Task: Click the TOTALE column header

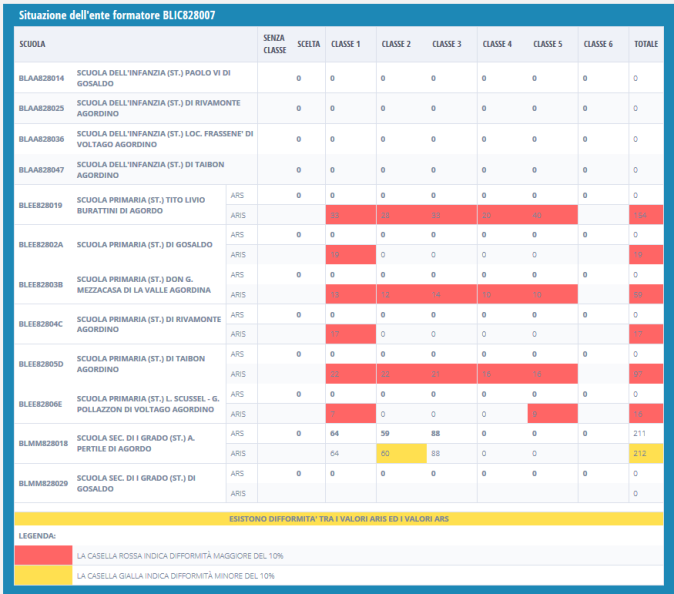Action: point(645,44)
